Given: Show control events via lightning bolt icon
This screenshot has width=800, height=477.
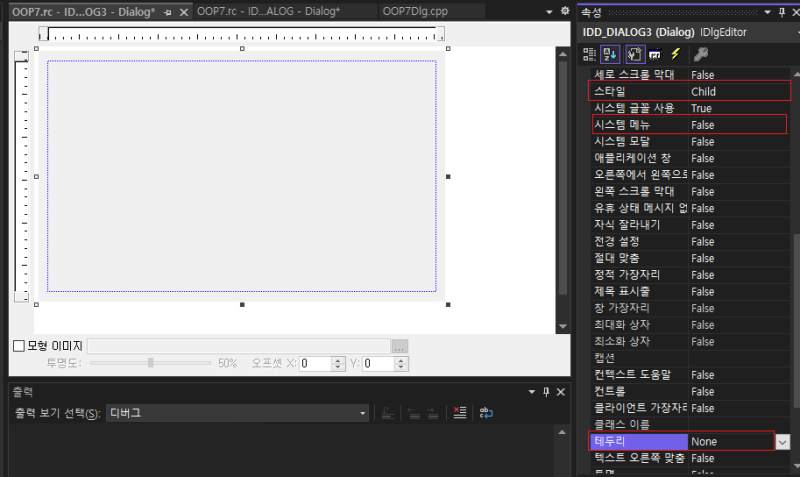Looking at the screenshot, I should 676,54.
